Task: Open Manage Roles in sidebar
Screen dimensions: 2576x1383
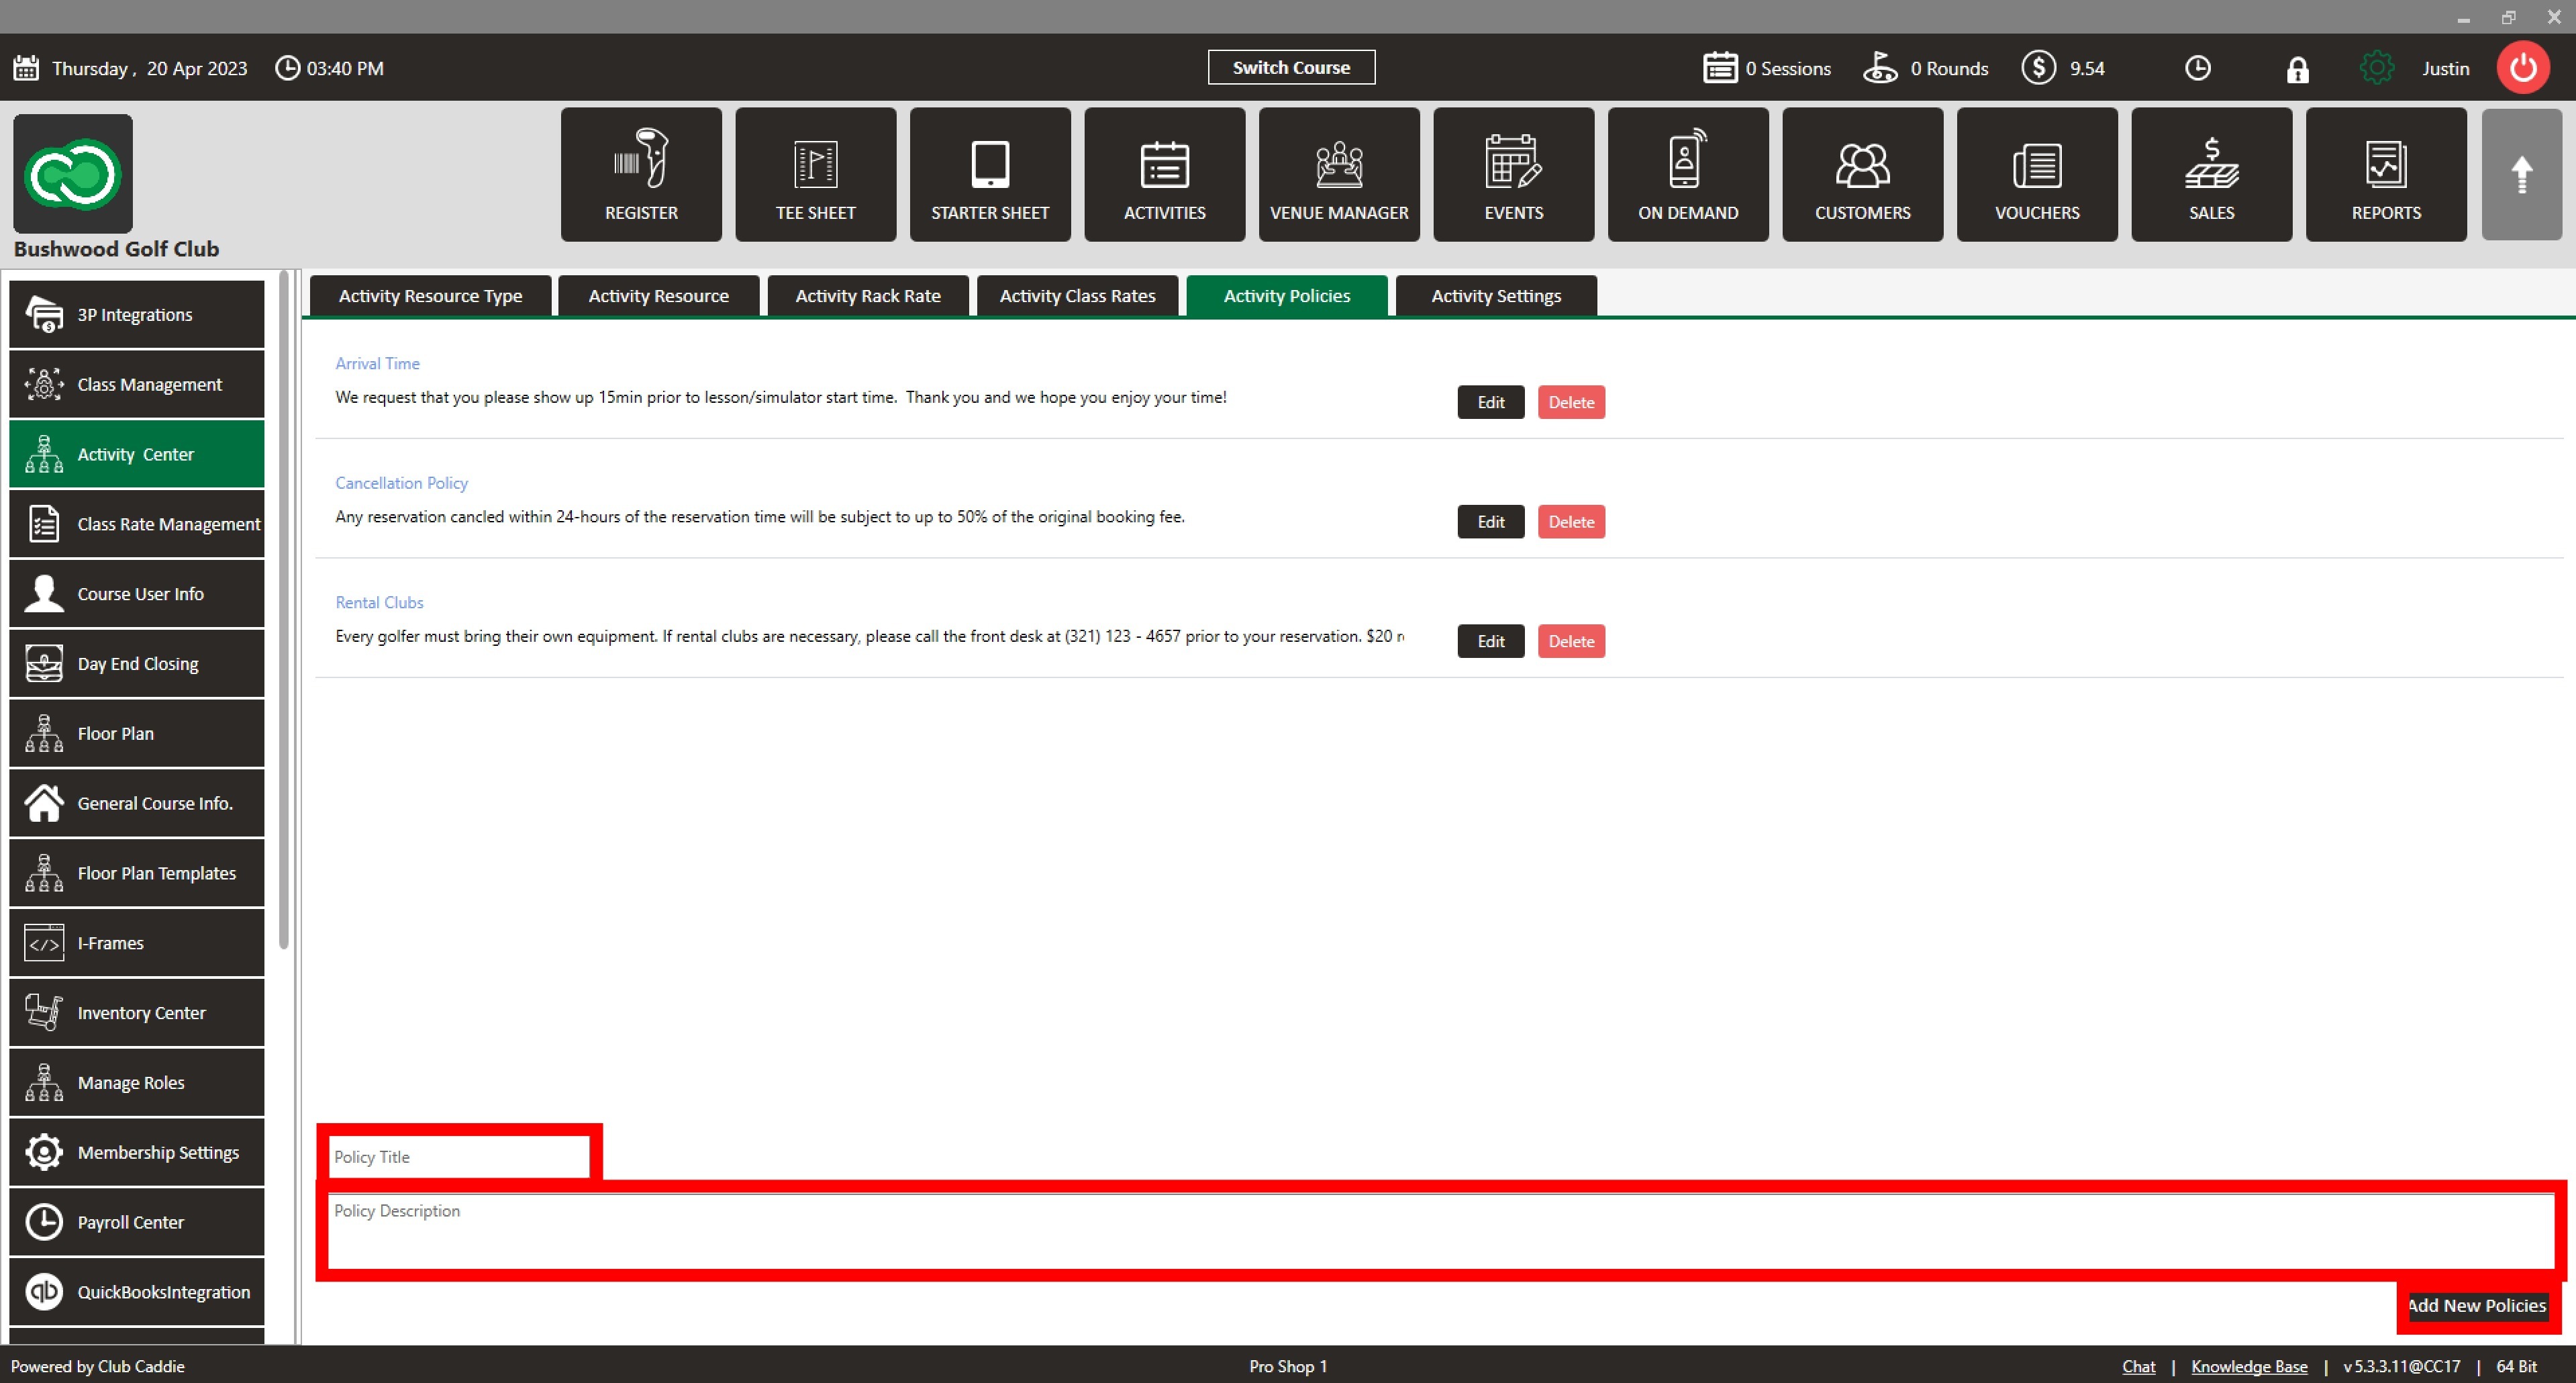Action: [x=137, y=1082]
